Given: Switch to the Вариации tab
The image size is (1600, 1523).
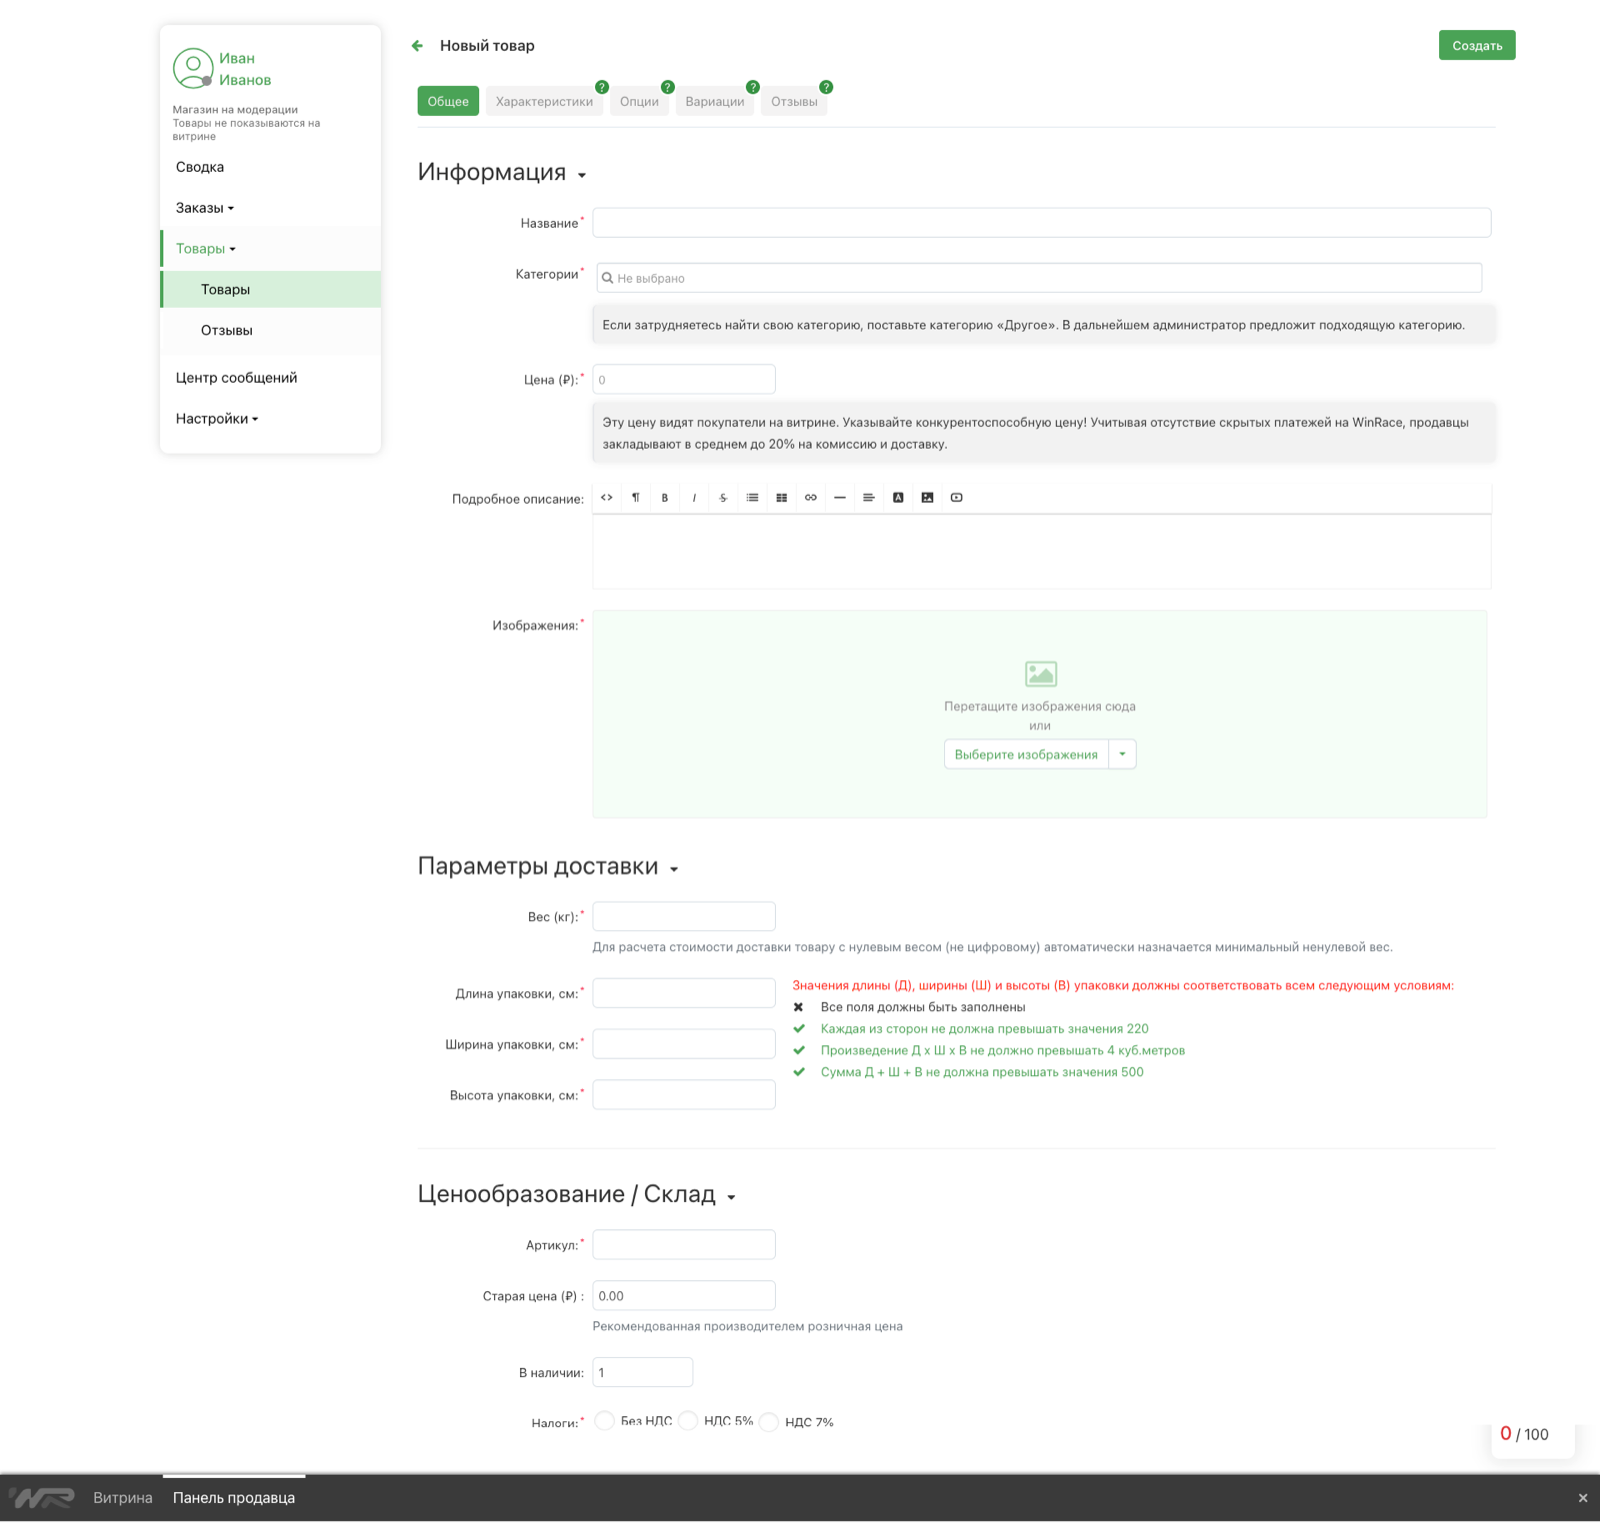Looking at the screenshot, I should point(715,101).
